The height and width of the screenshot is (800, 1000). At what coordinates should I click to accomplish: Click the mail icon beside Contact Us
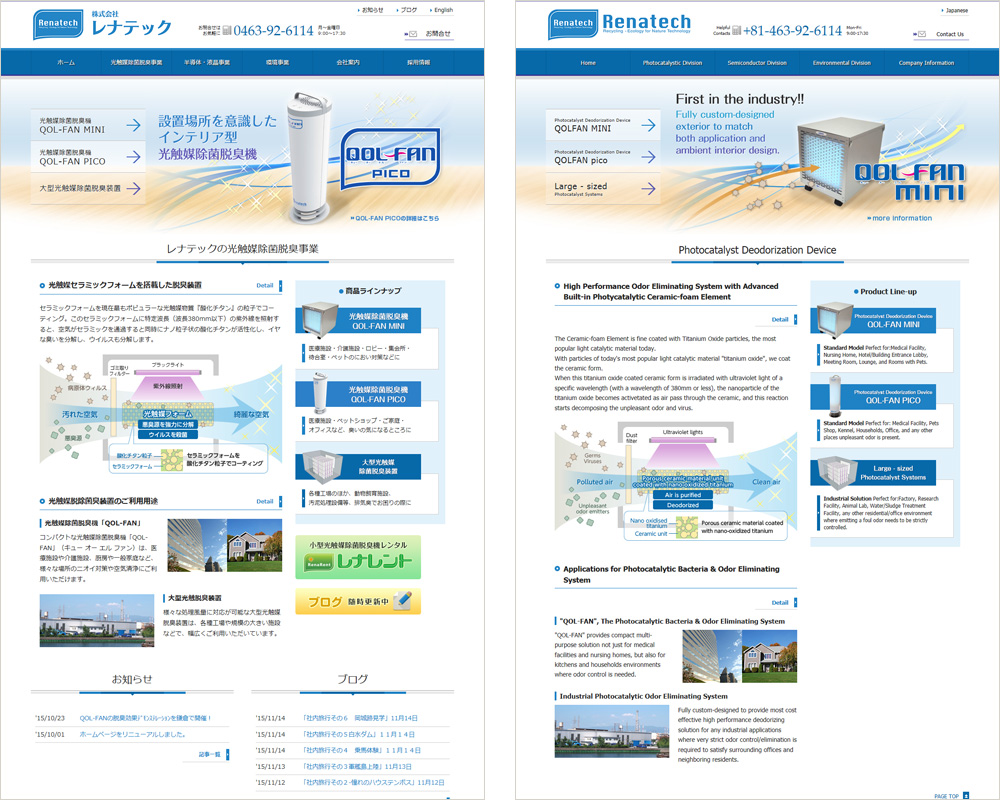coord(921,34)
